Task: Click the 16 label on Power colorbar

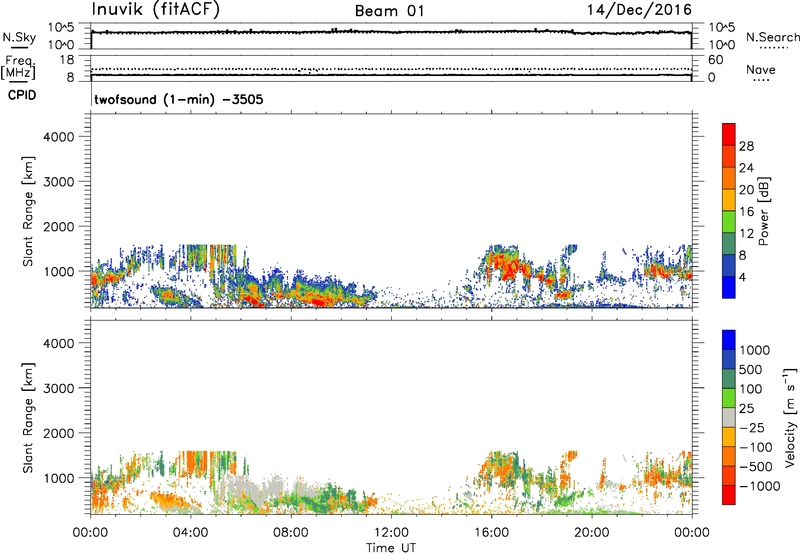Action: pyautogui.click(x=746, y=211)
